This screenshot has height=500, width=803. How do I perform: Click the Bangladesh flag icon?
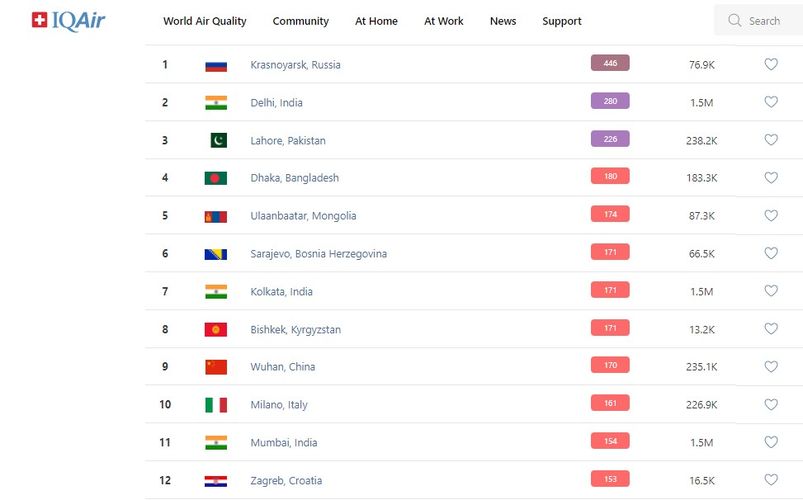click(x=216, y=178)
